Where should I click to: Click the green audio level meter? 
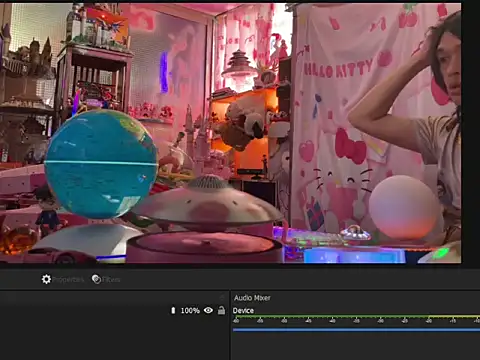tap(356, 316)
